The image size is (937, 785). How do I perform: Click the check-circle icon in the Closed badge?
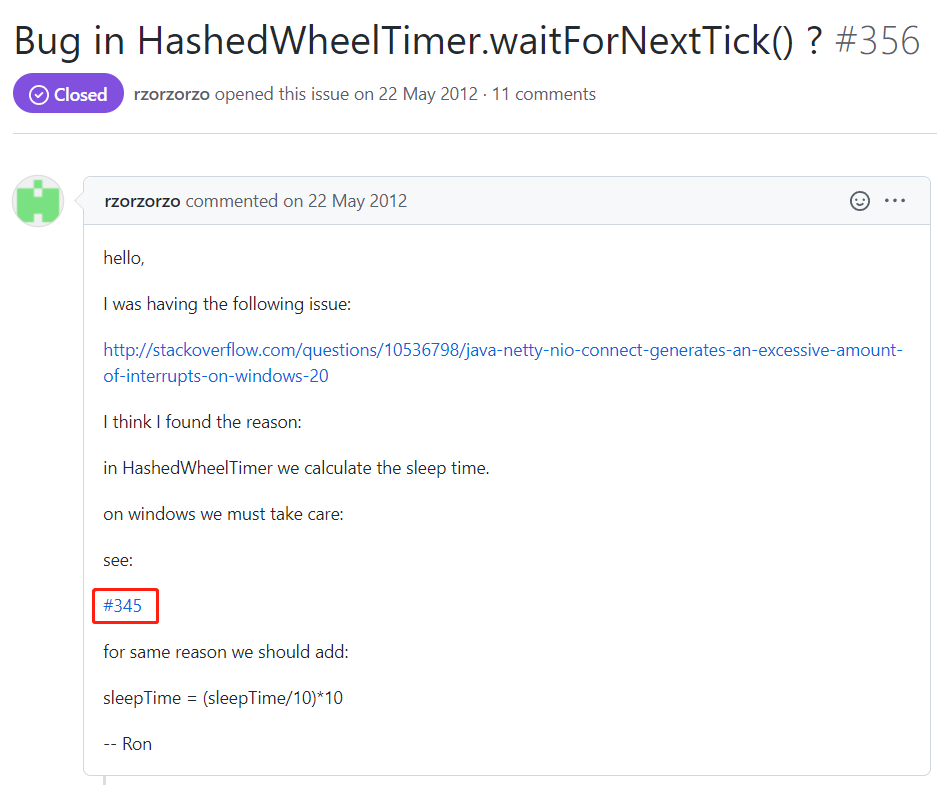[x=39, y=95]
